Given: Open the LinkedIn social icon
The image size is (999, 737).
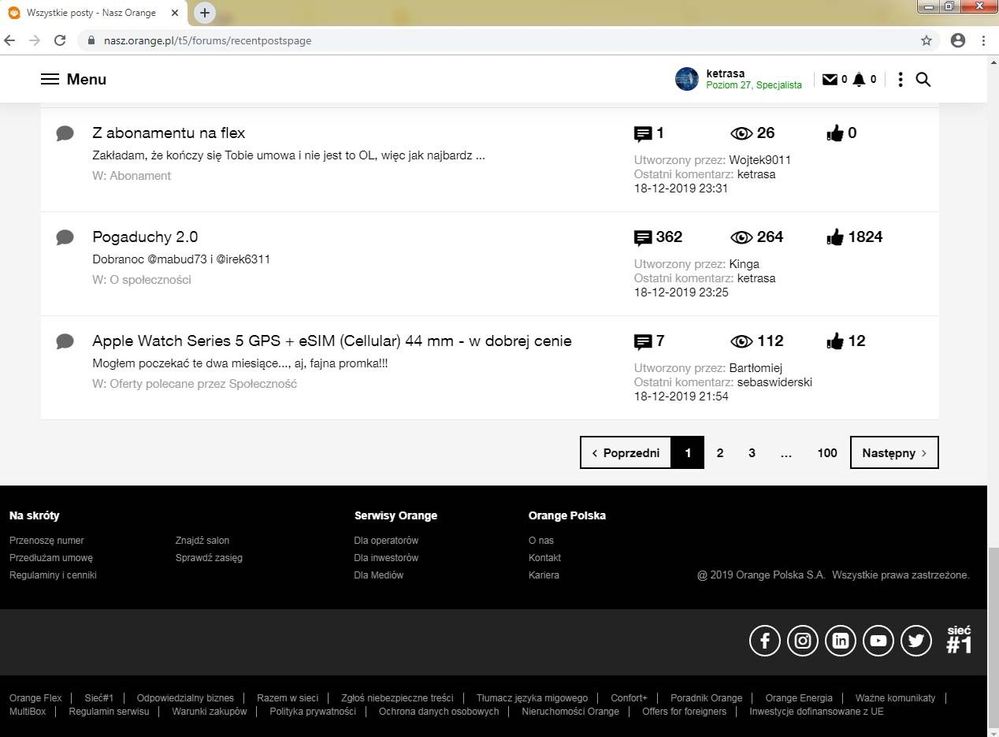Looking at the screenshot, I should (x=841, y=641).
